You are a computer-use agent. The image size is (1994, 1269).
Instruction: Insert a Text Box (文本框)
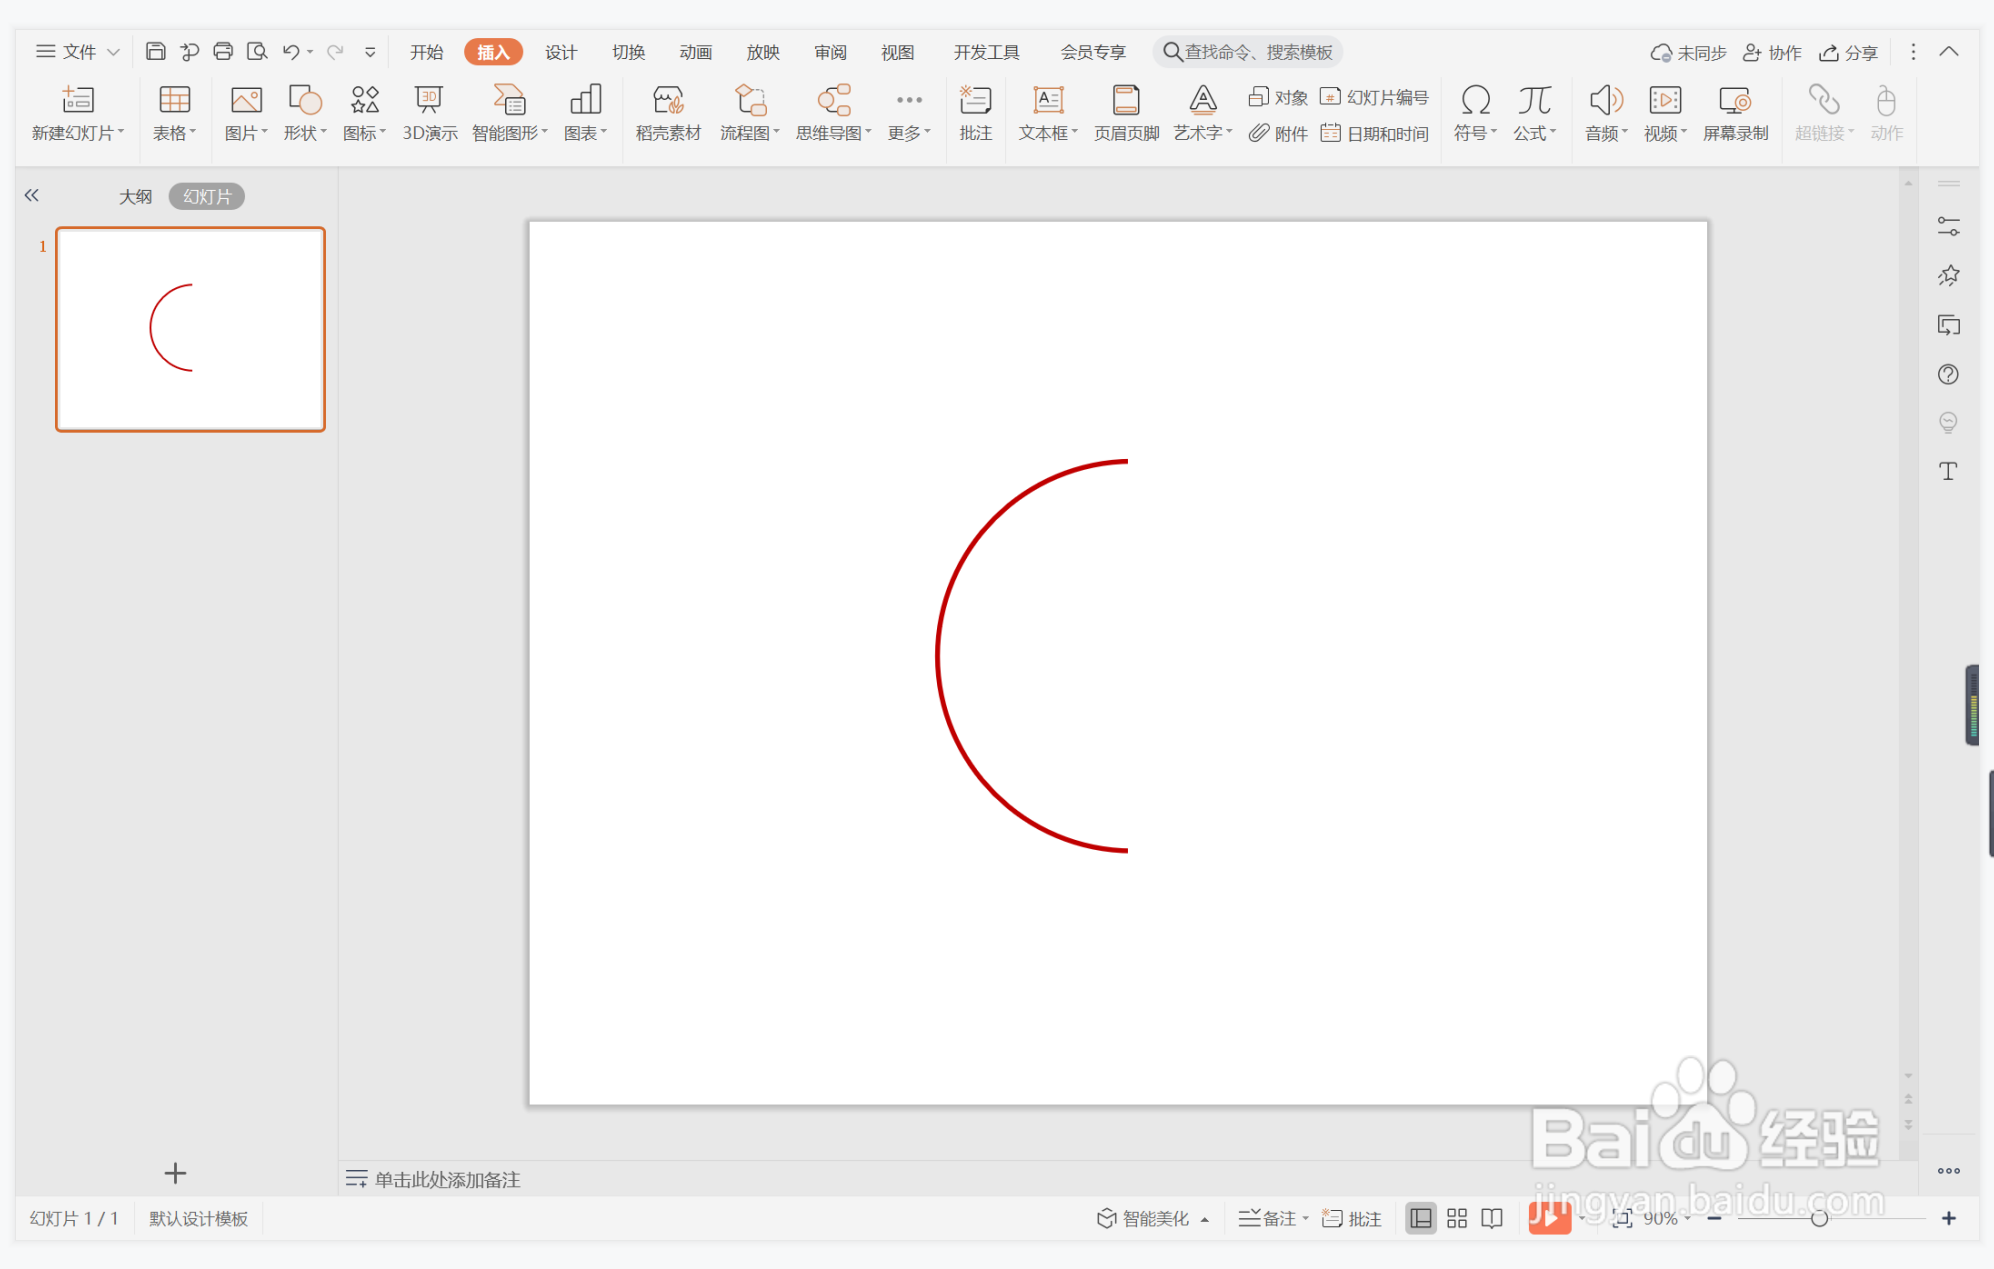(x=1048, y=113)
